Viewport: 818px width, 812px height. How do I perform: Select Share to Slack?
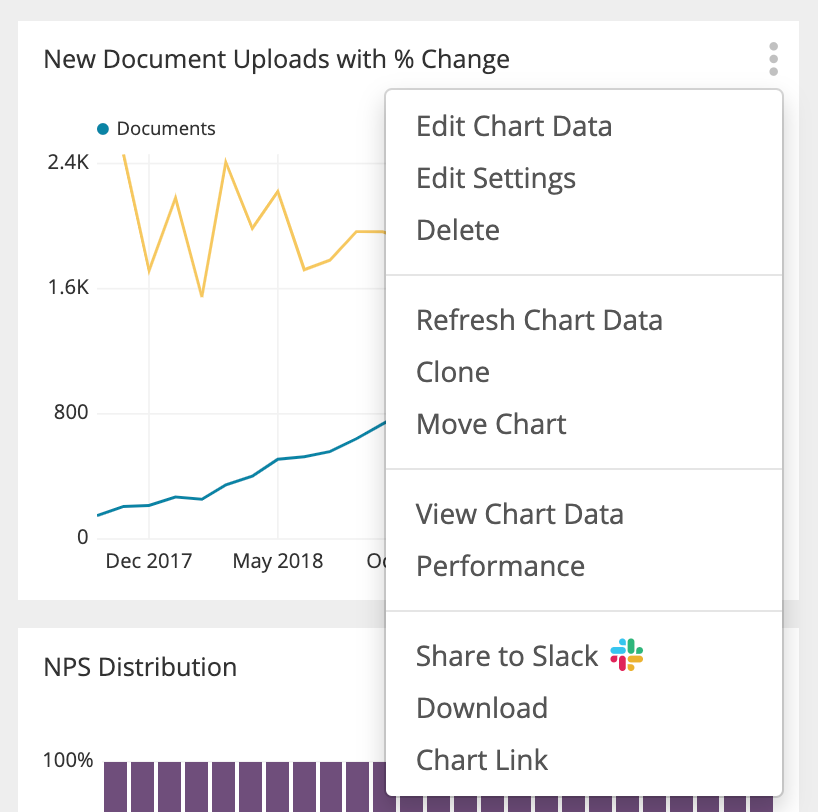pyautogui.click(x=507, y=656)
